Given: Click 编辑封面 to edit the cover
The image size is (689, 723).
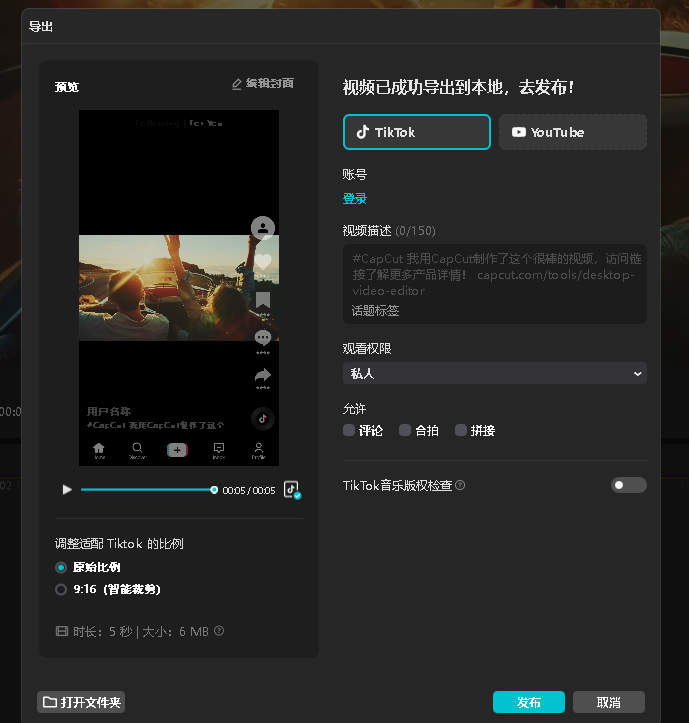Looking at the screenshot, I should tap(262, 83).
